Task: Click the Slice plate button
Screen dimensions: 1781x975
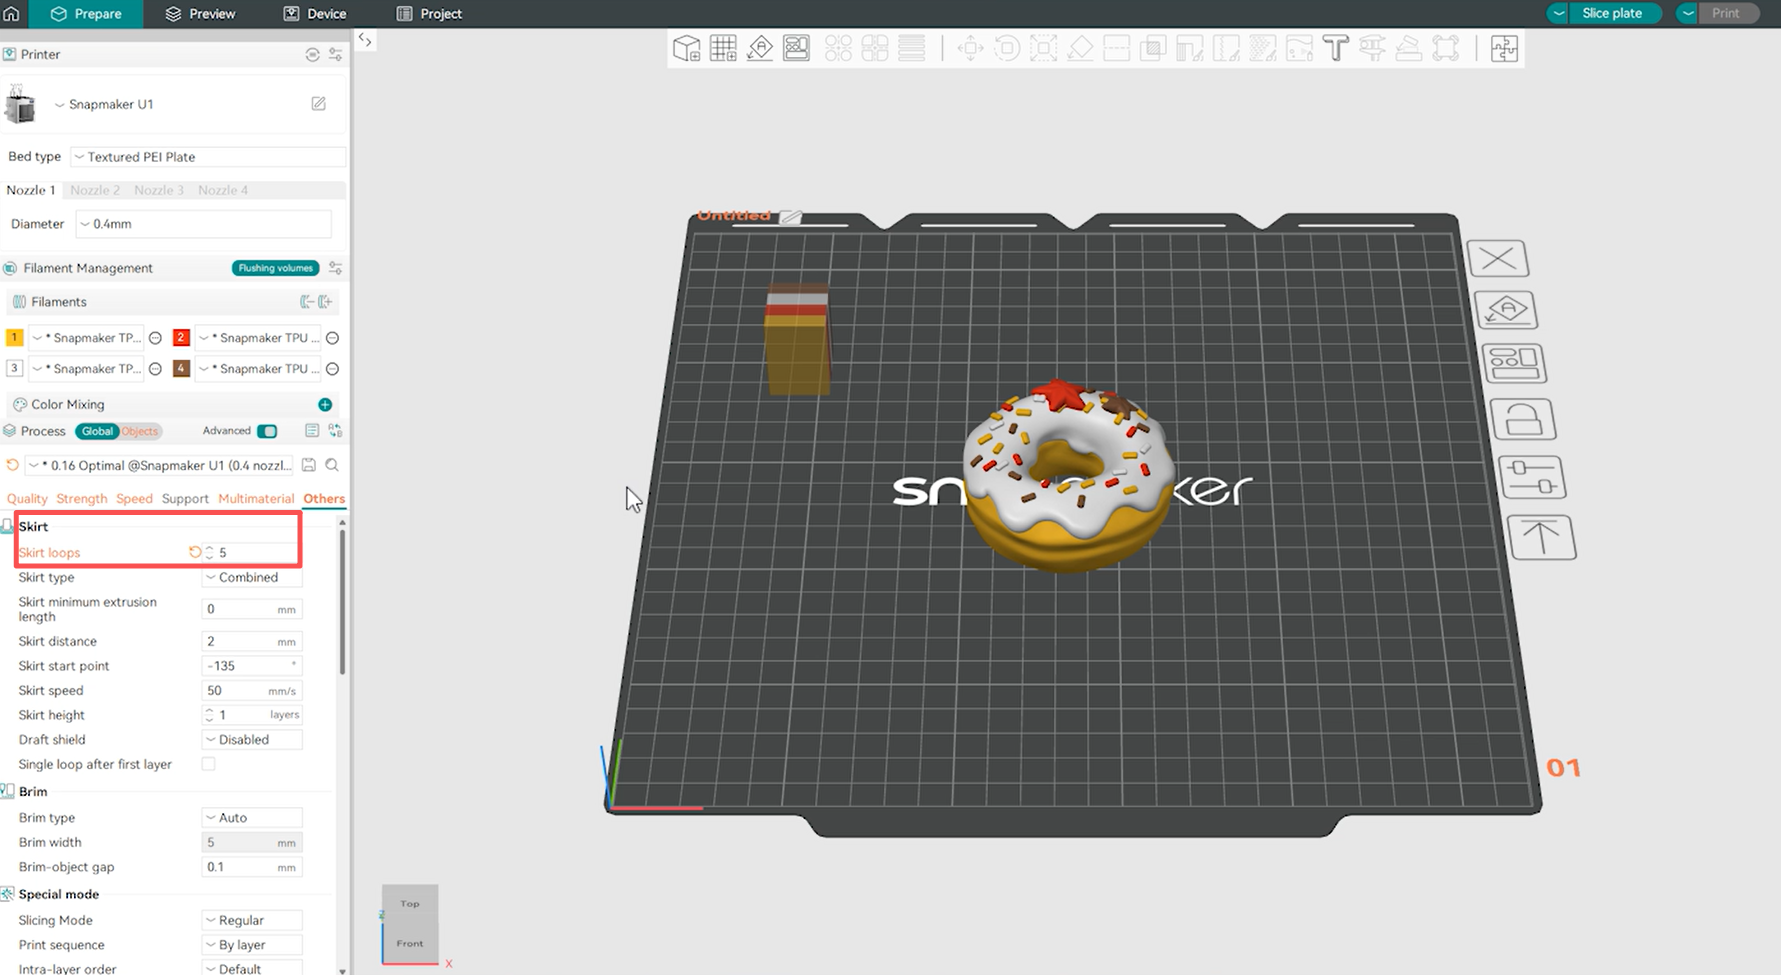Action: click(x=1612, y=13)
